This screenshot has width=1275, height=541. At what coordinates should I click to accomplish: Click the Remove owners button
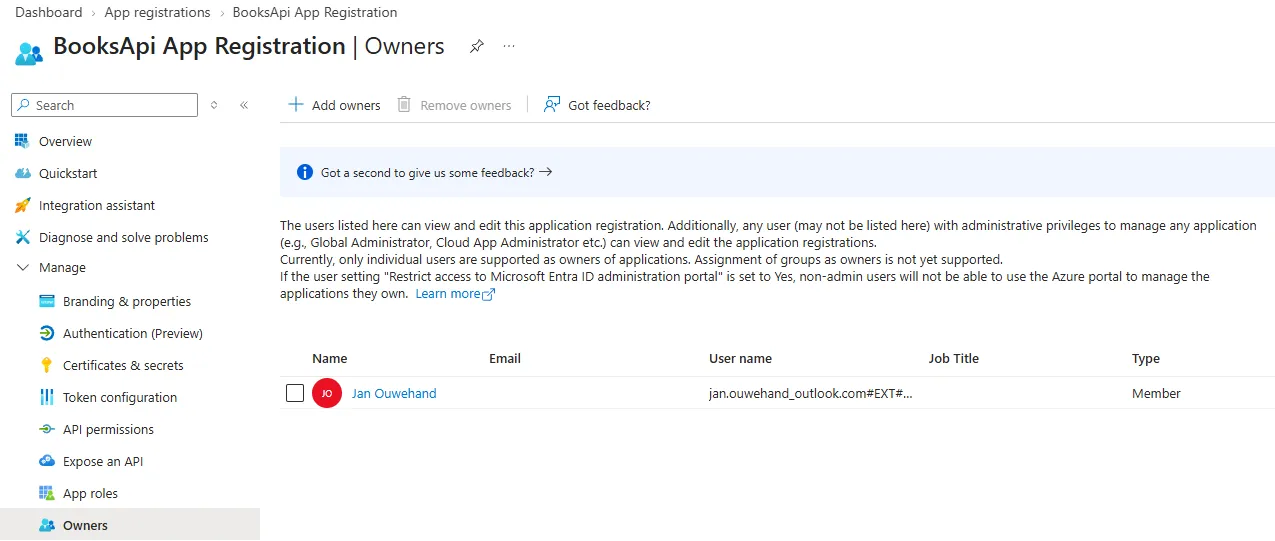click(x=454, y=105)
